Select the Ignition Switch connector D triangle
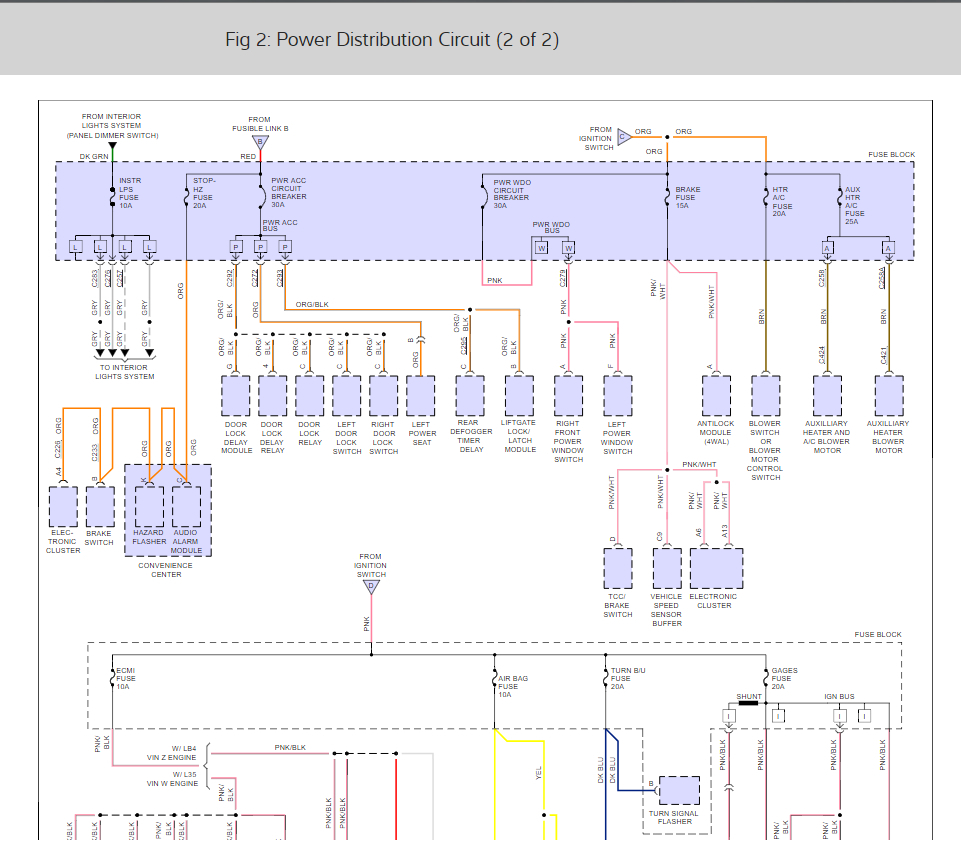This screenshot has height=841, width=961. [x=371, y=586]
